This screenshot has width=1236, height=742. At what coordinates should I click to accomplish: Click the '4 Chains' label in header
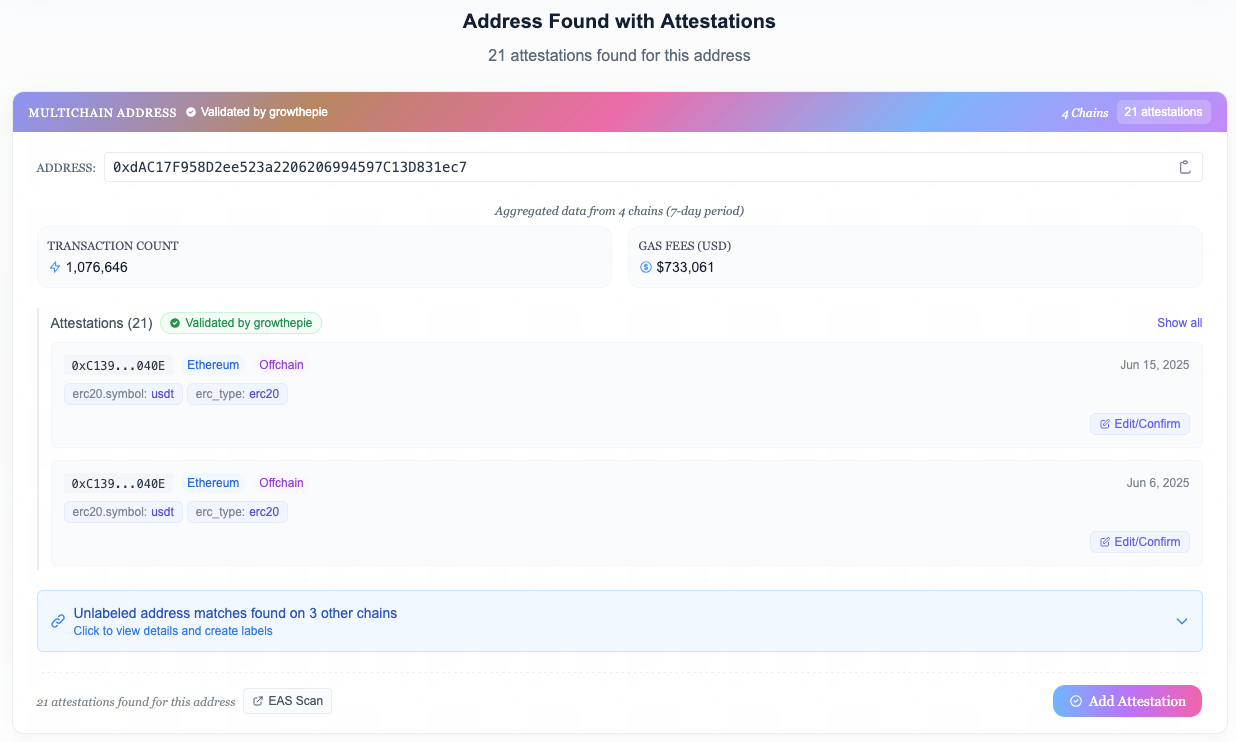tap(1085, 113)
